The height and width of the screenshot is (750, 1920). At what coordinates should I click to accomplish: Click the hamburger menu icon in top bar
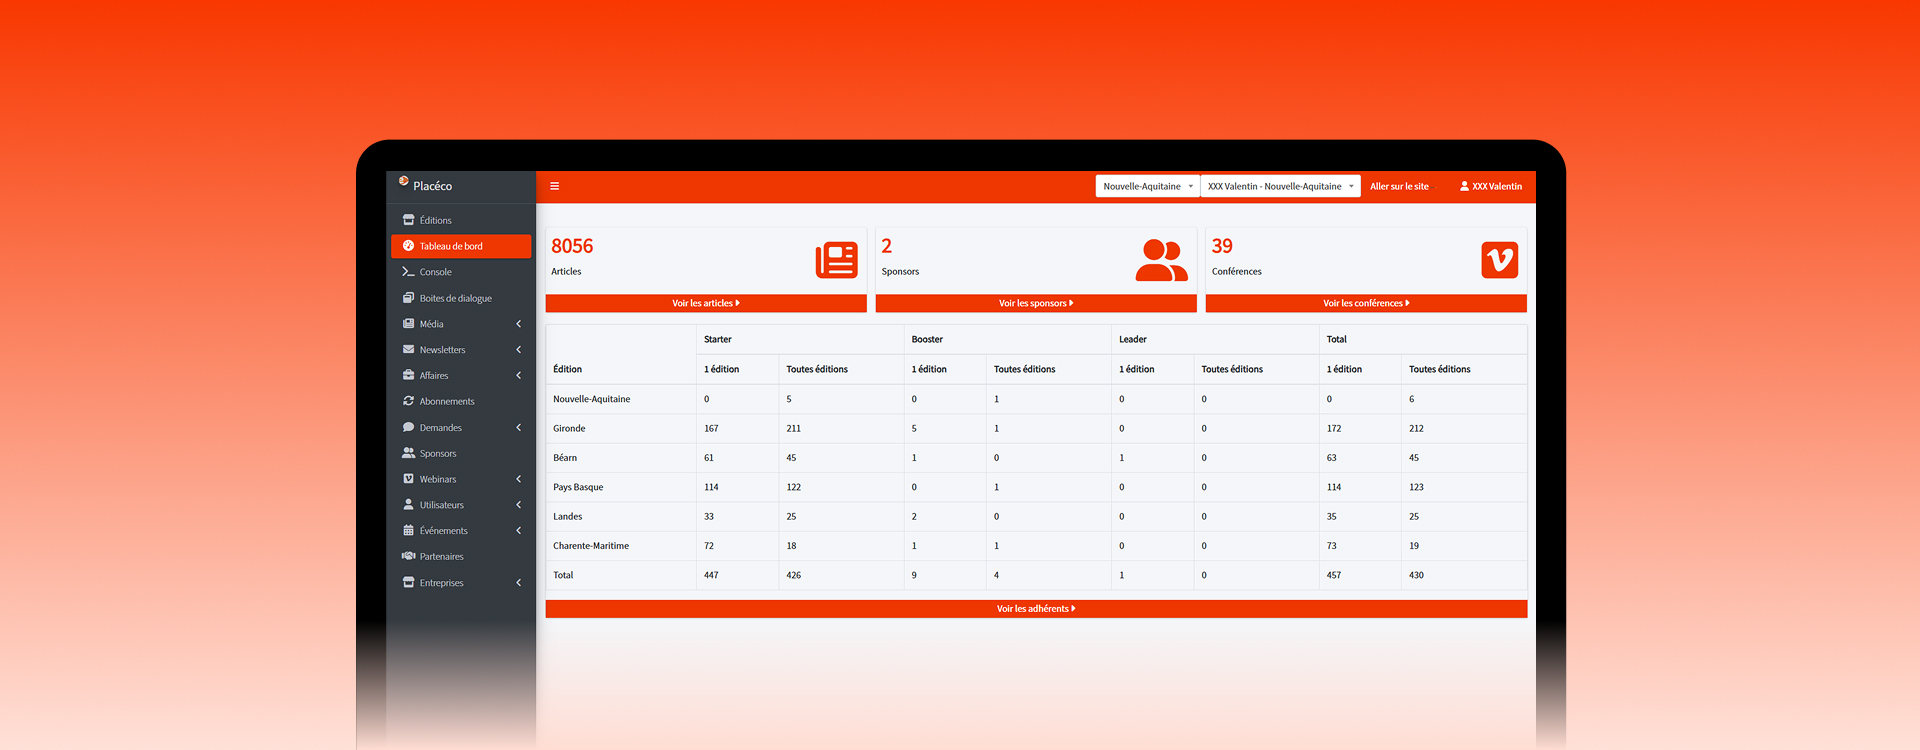[x=554, y=186]
